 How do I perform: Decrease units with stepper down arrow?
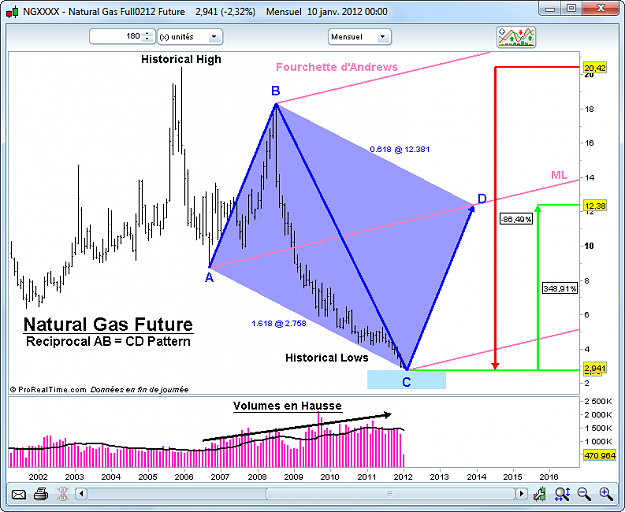147,39
